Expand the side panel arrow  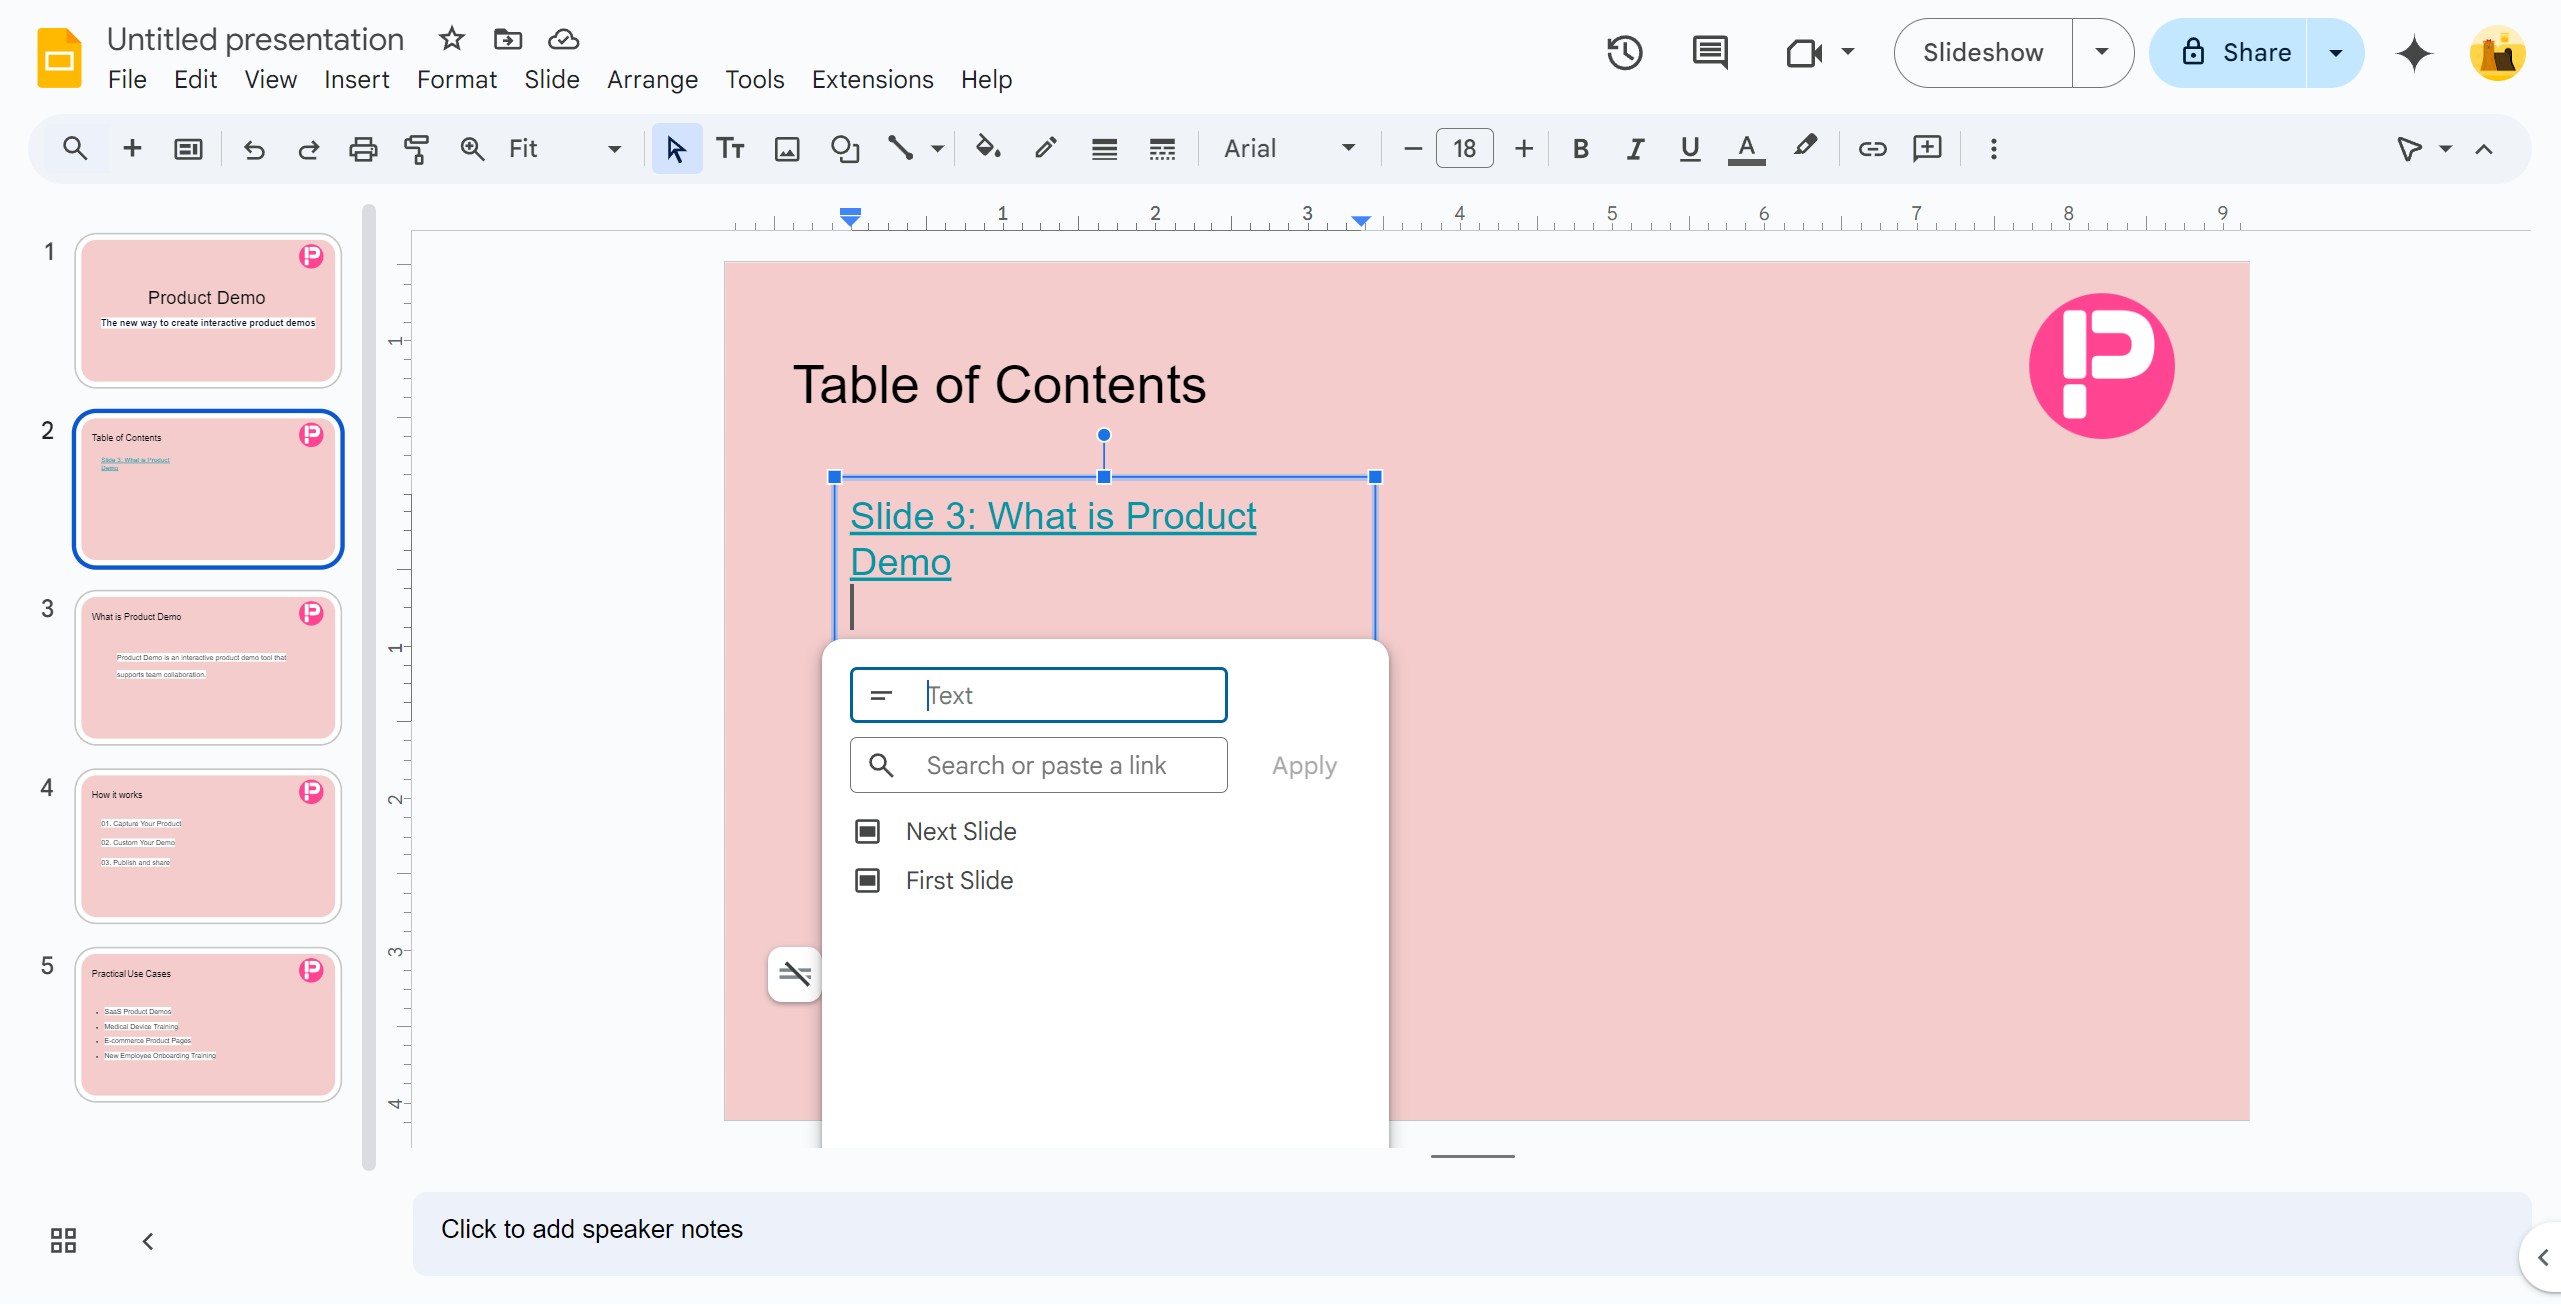2543,1257
